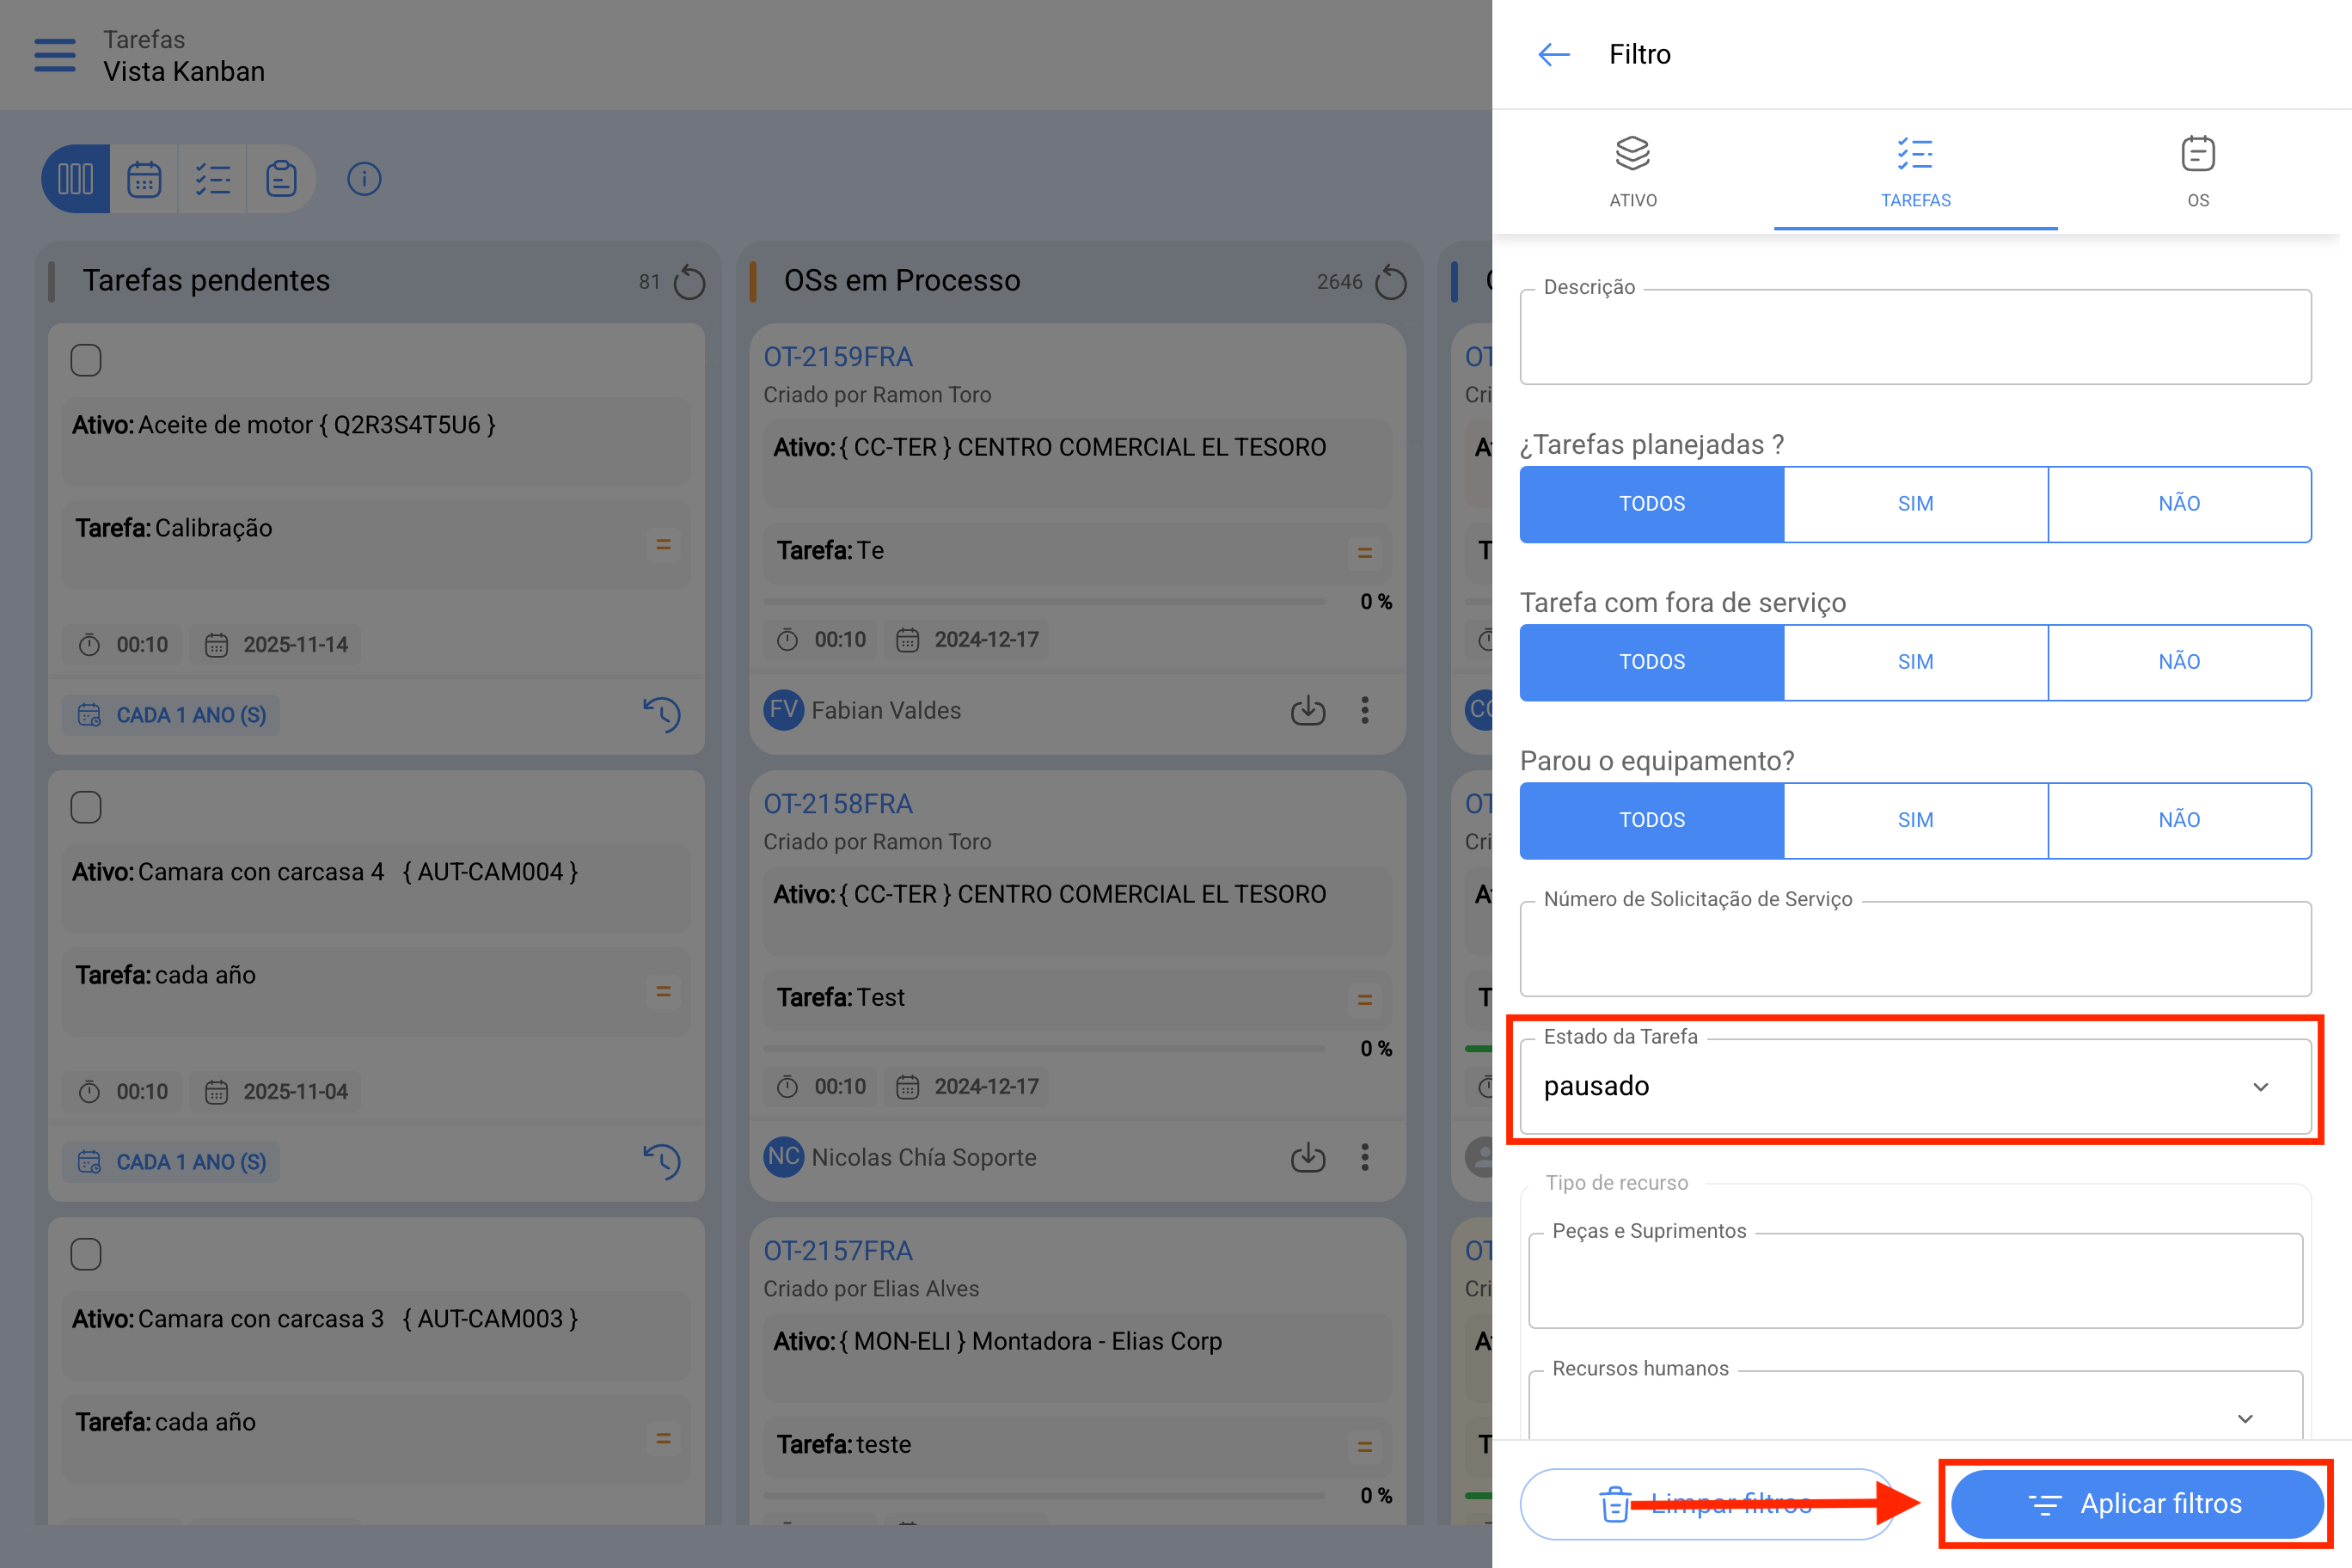
Task: Open more options for OT-2158FRA card
Action: (x=1365, y=1157)
